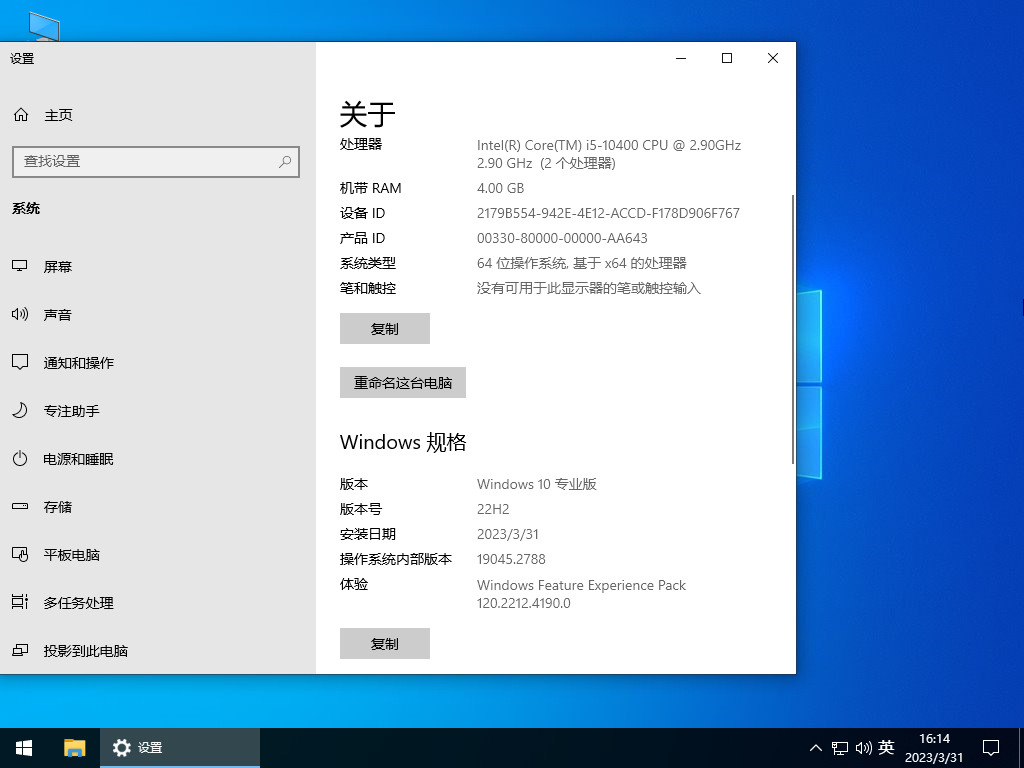Launch File Explorer from the taskbar
Viewport: 1024px width, 768px height.
[75, 747]
